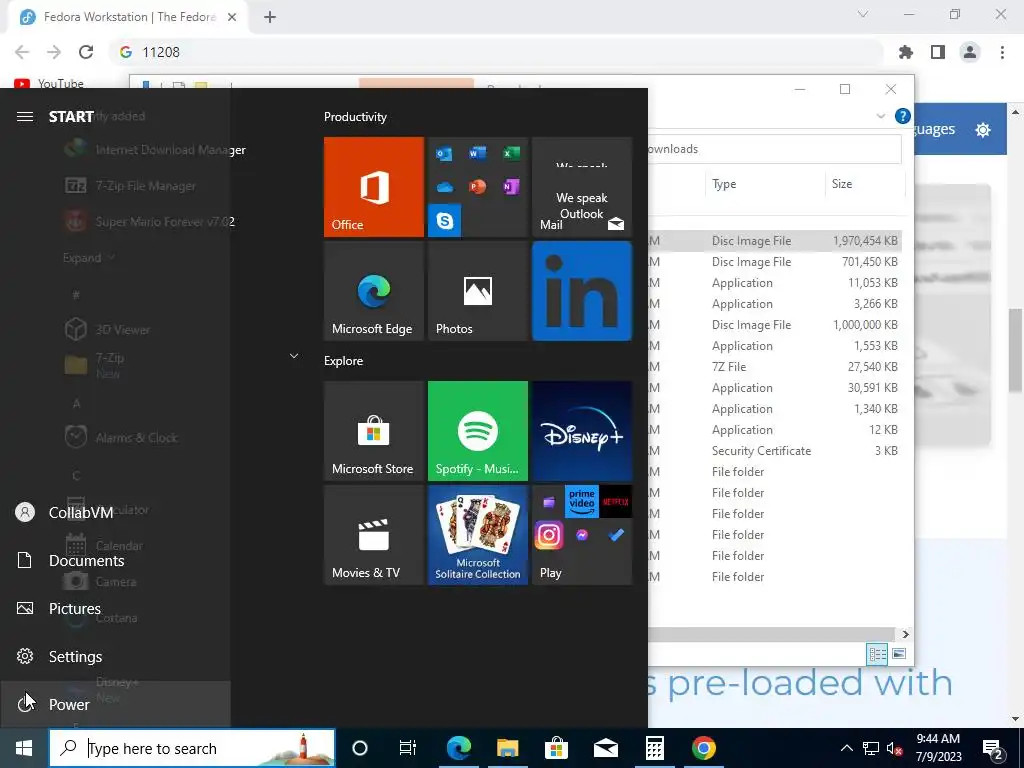Screen dimensions: 1024x768
Task: Open tab search chevron in Chrome
Action: click(x=863, y=14)
